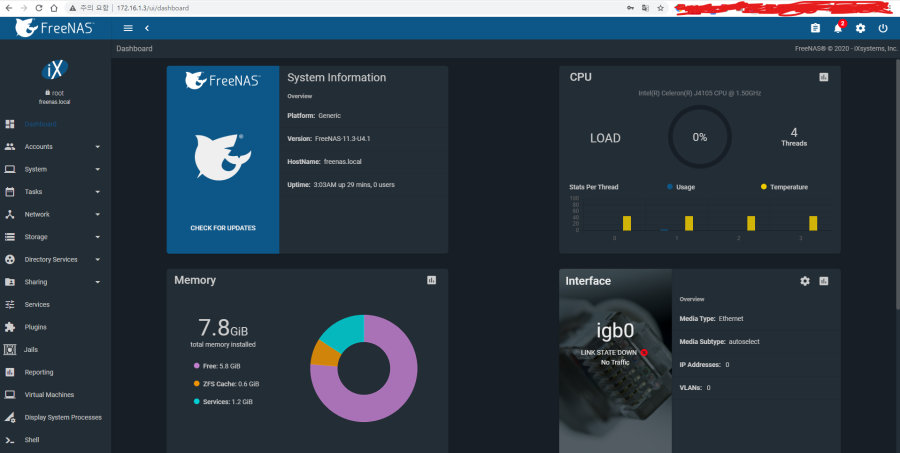The image size is (900, 453).
Task: Open the alerts bell notification icon
Action: tap(838, 28)
